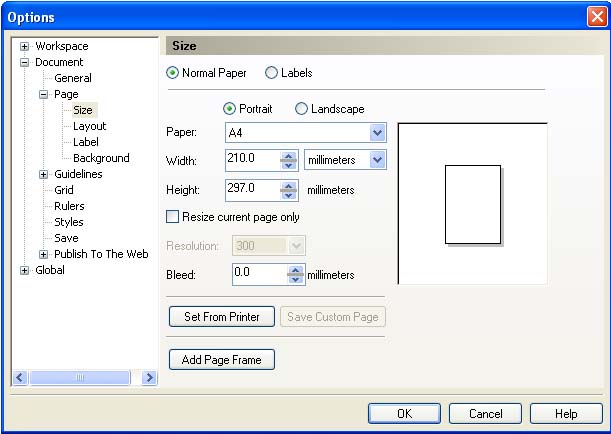611x434 pixels.
Task: Decrease Bleed with down arrow
Action: pos(295,279)
